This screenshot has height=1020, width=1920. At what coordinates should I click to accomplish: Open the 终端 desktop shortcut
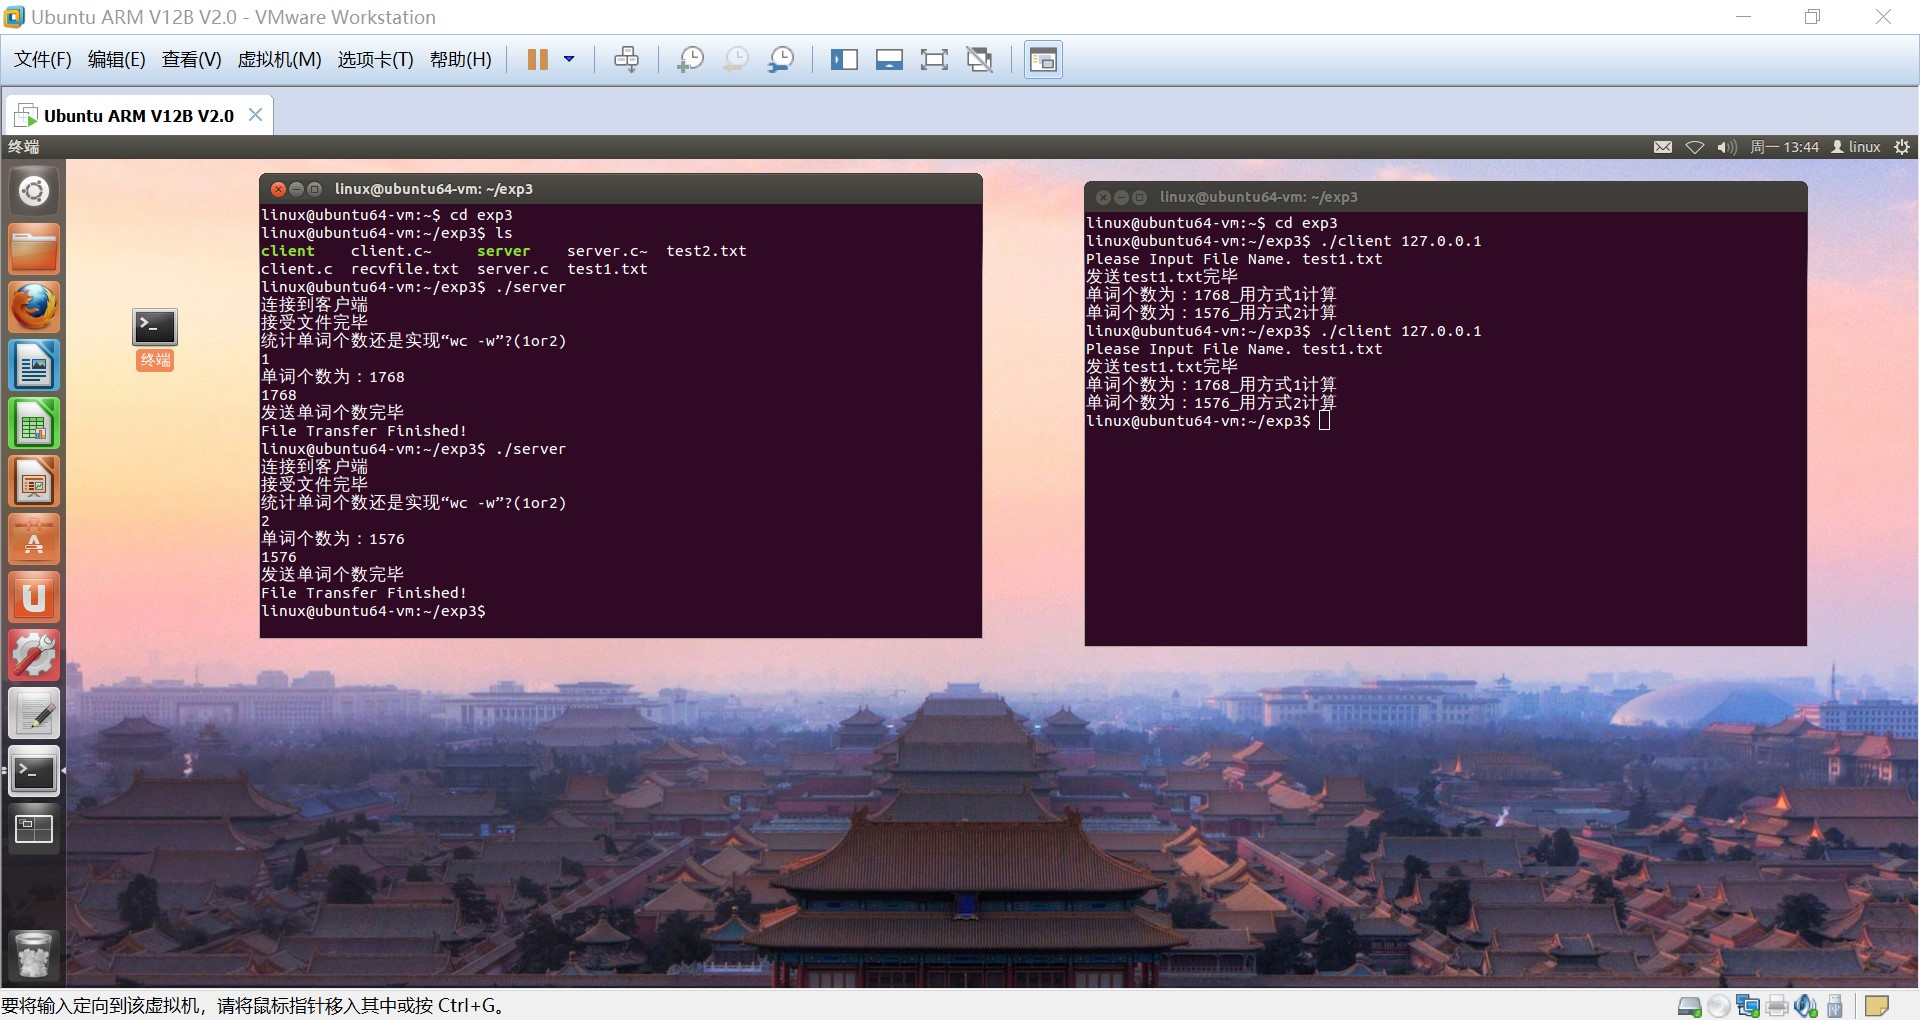point(155,339)
